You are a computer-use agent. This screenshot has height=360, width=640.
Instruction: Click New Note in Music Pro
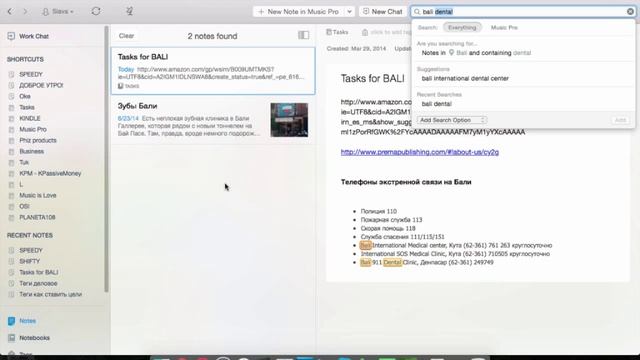[x=299, y=12]
